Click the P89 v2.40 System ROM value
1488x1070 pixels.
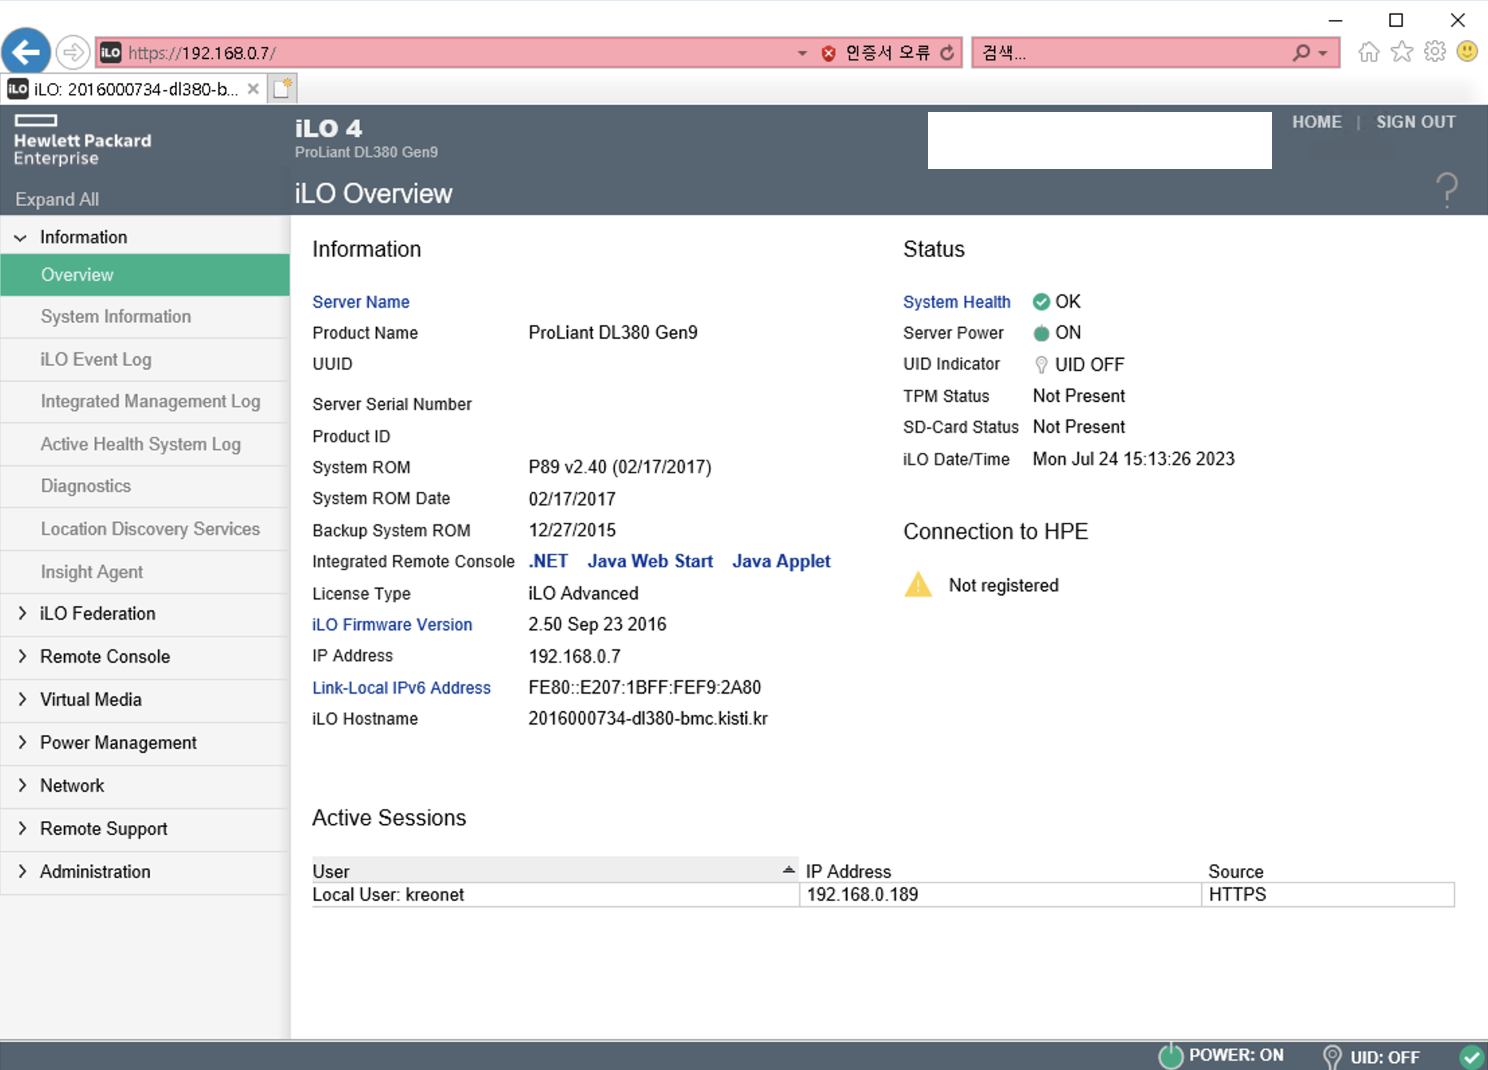pos(619,467)
